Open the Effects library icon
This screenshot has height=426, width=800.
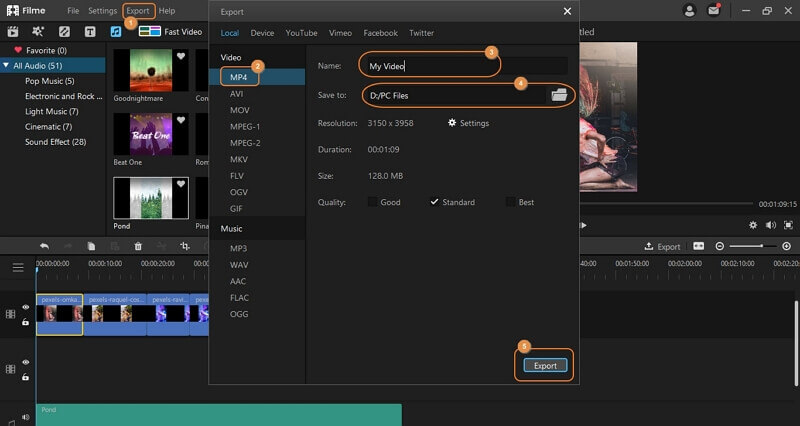click(38, 32)
